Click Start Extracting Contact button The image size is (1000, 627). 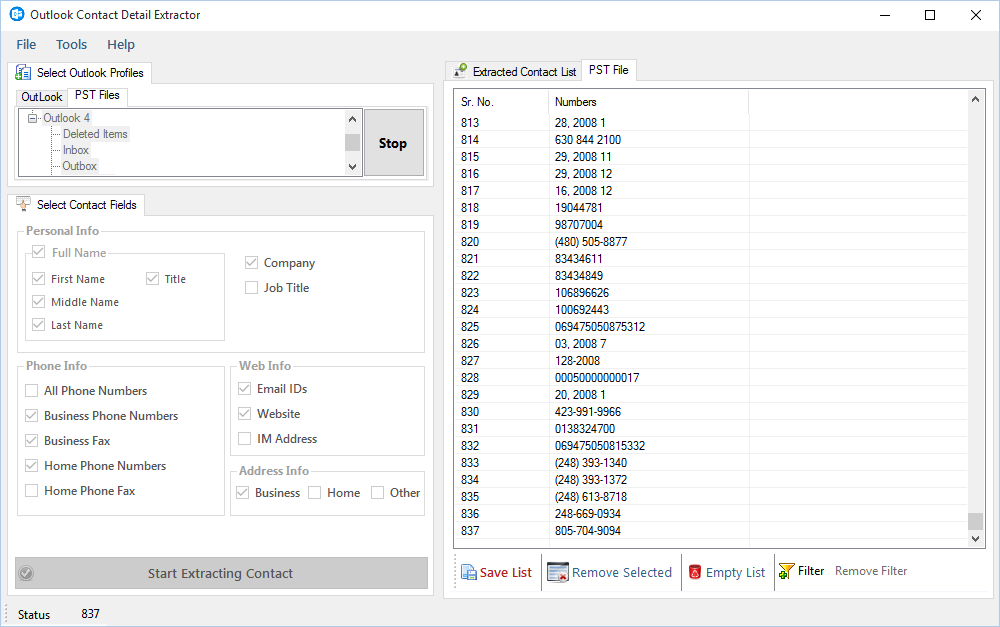pos(221,573)
